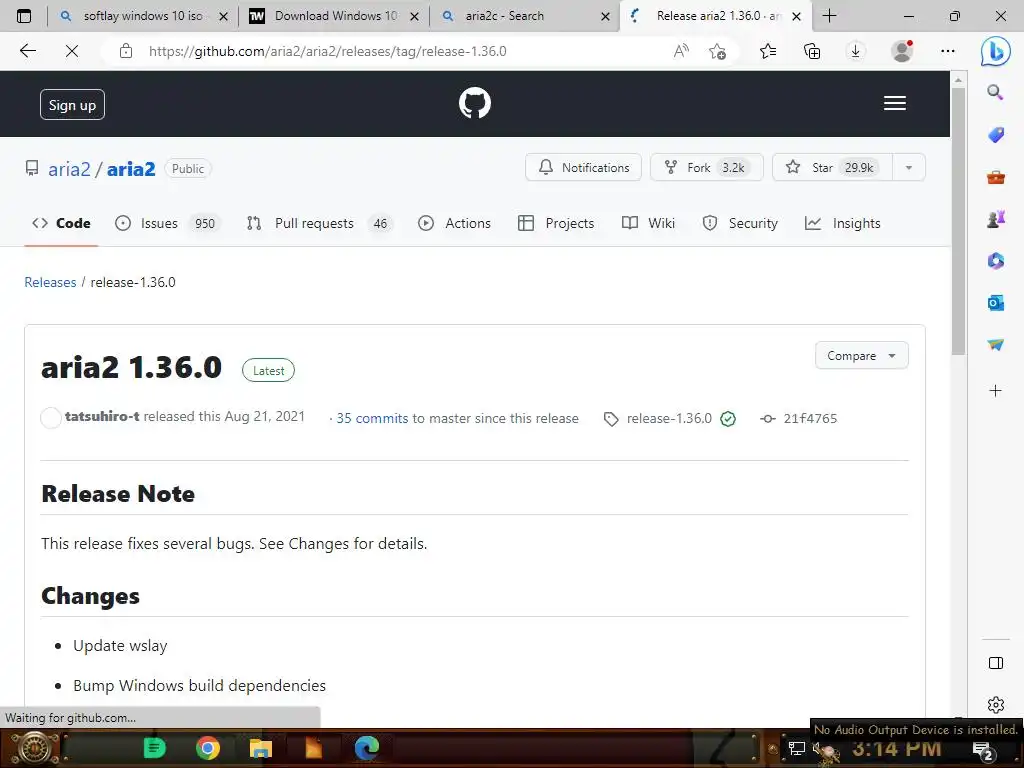Open File Explorer from the taskbar
The width and height of the screenshot is (1024, 768).
(x=261, y=748)
